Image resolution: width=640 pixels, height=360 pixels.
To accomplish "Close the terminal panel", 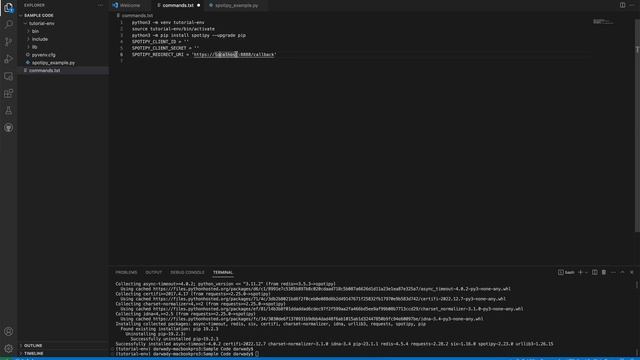I will point(632,272).
